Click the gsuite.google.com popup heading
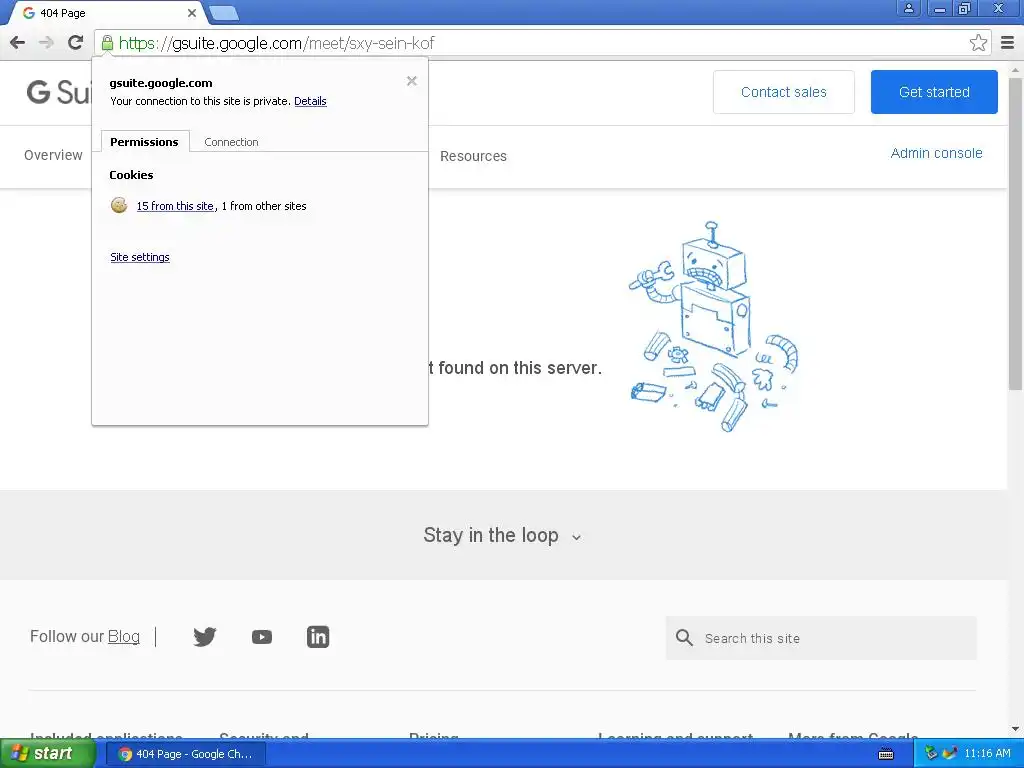 click(161, 83)
